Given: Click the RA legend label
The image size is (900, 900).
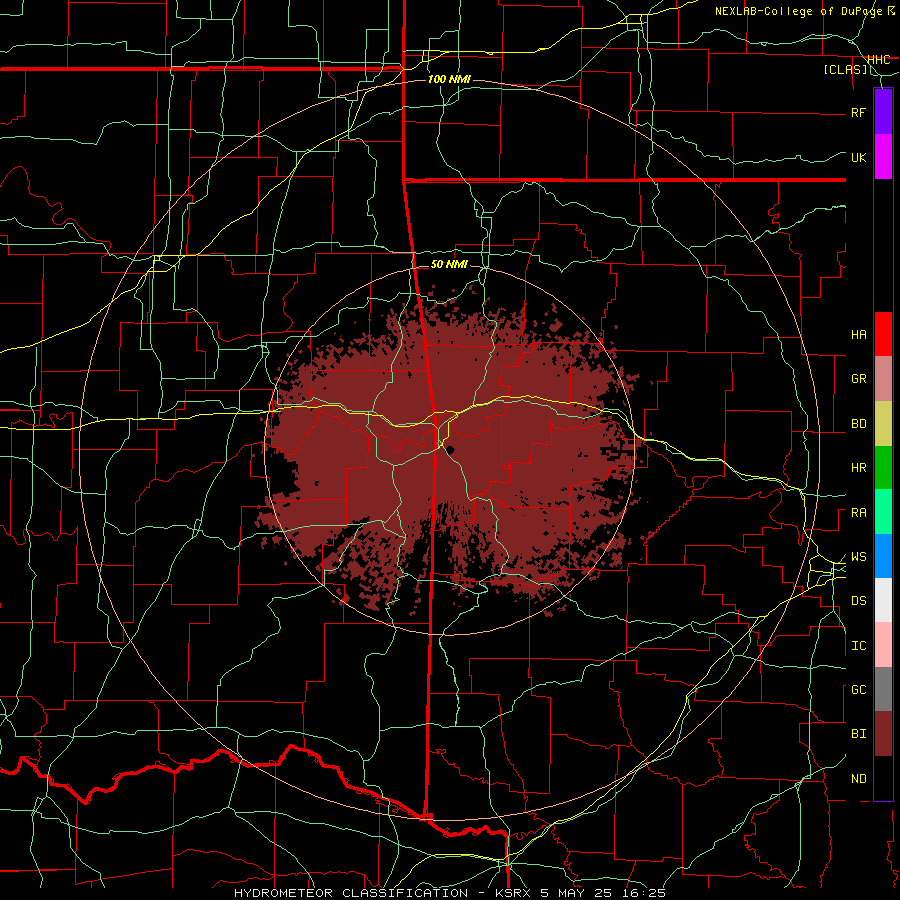Looking at the screenshot, I should pos(858,513).
